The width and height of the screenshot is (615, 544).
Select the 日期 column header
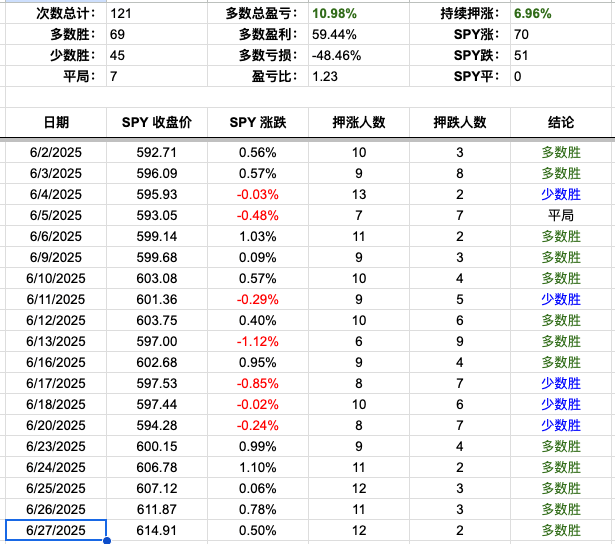56,122
